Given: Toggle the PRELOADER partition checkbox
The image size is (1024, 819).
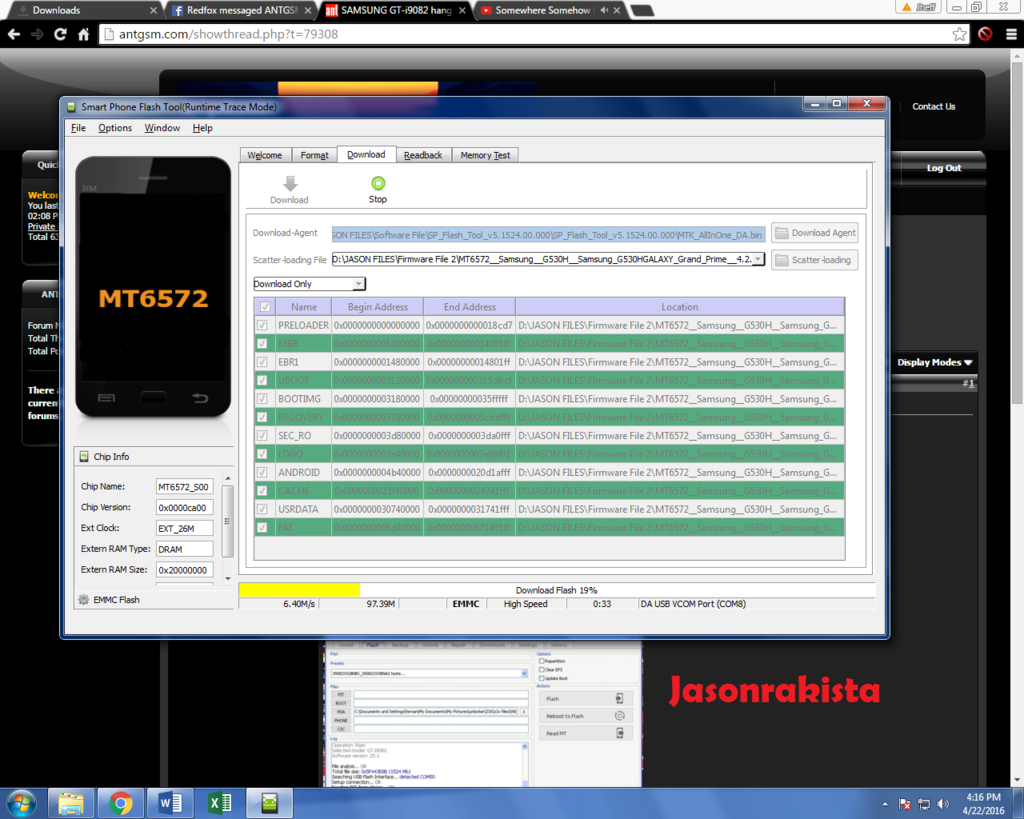Looking at the screenshot, I should click(263, 326).
